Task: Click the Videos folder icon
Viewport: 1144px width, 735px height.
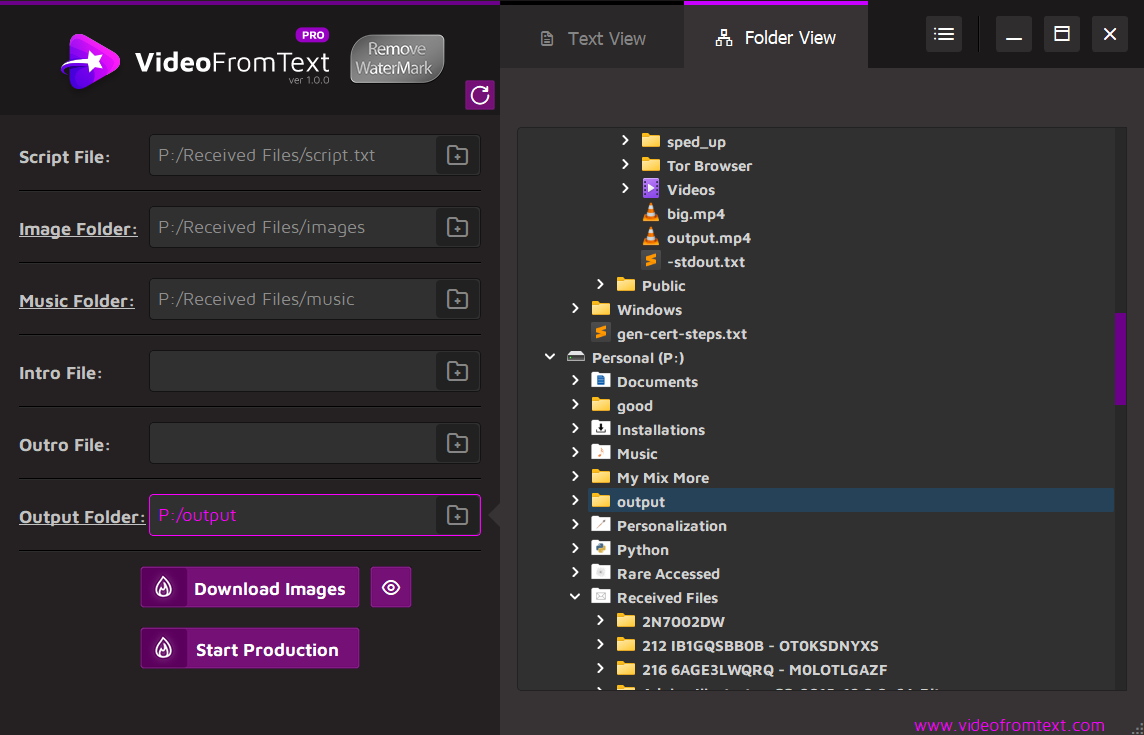Action: 651,189
